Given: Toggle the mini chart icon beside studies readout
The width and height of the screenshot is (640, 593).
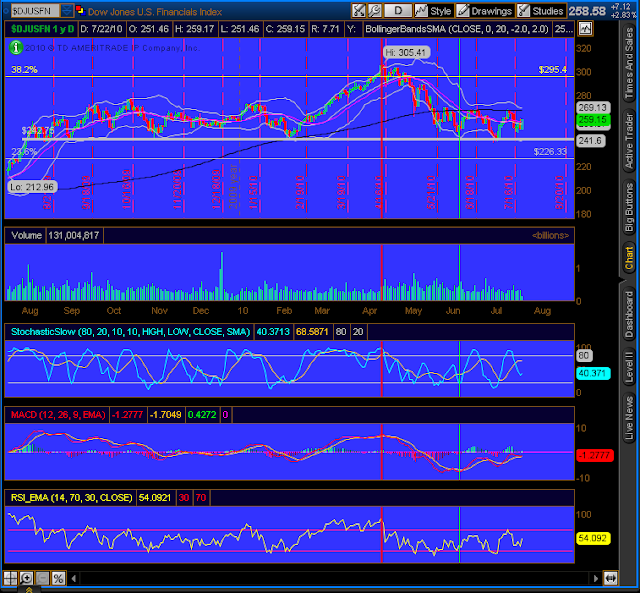Looking at the screenshot, I should click(586, 29).
